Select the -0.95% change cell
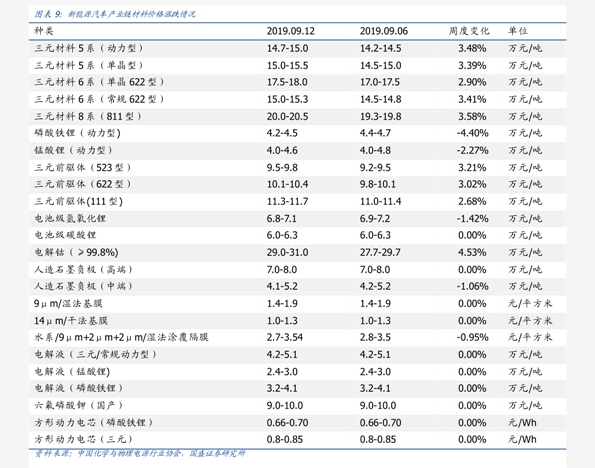 472,337
